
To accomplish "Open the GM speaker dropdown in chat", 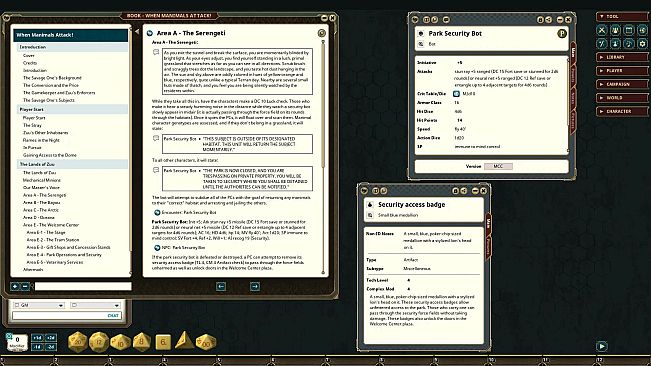I will (39, 305).
